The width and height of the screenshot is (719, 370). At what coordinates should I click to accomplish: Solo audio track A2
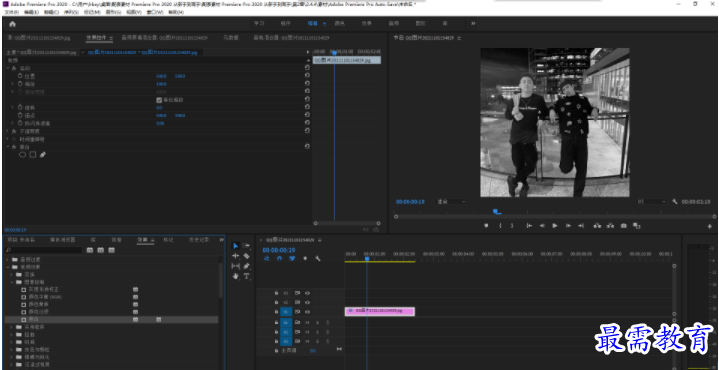pyautogui.click(x=317, y=332)
